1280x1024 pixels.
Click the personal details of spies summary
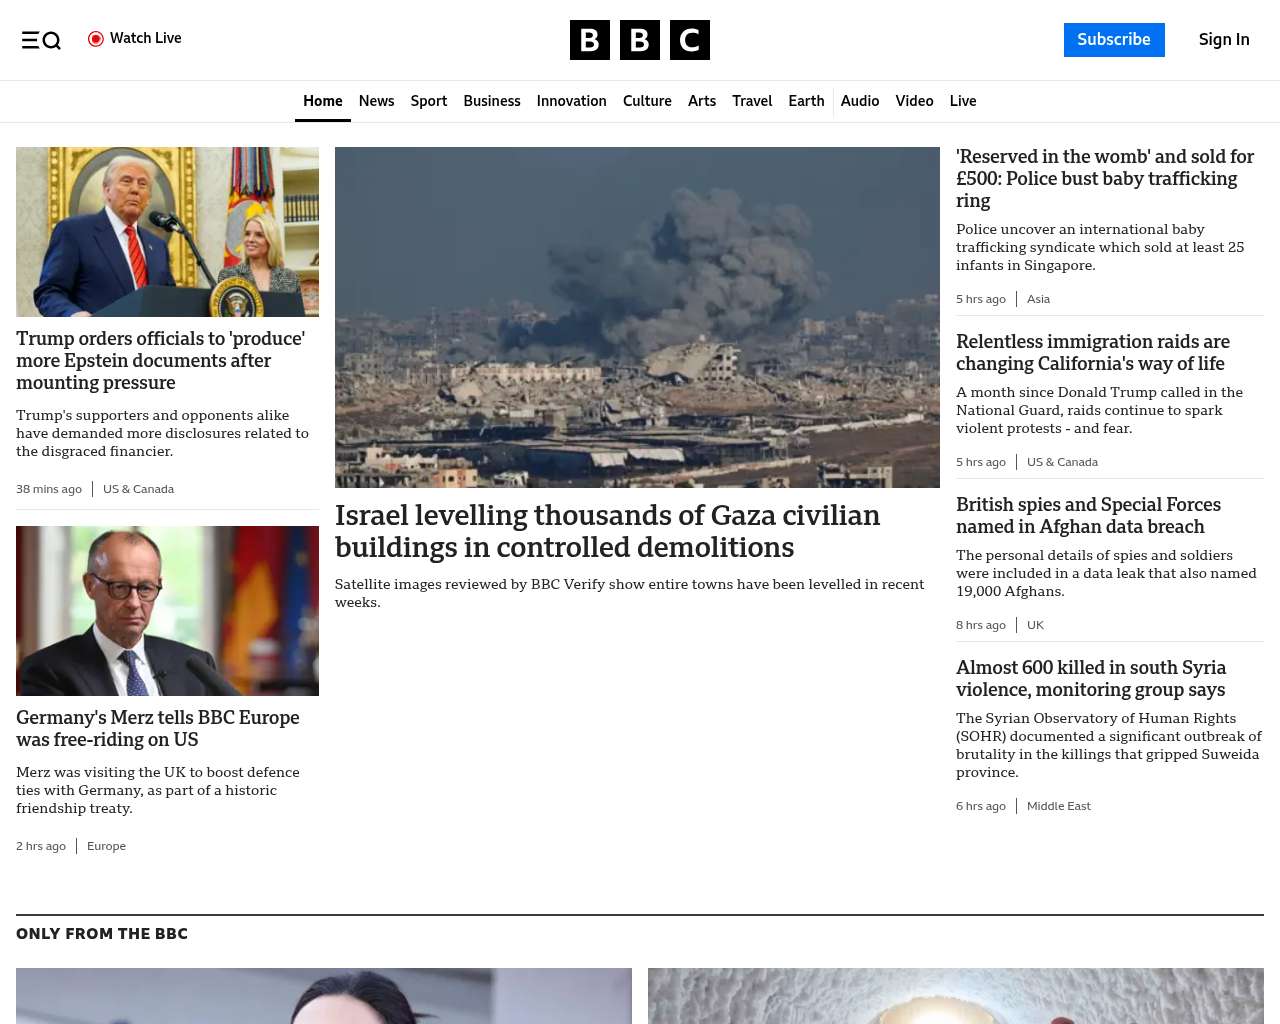coord(1106,573)
